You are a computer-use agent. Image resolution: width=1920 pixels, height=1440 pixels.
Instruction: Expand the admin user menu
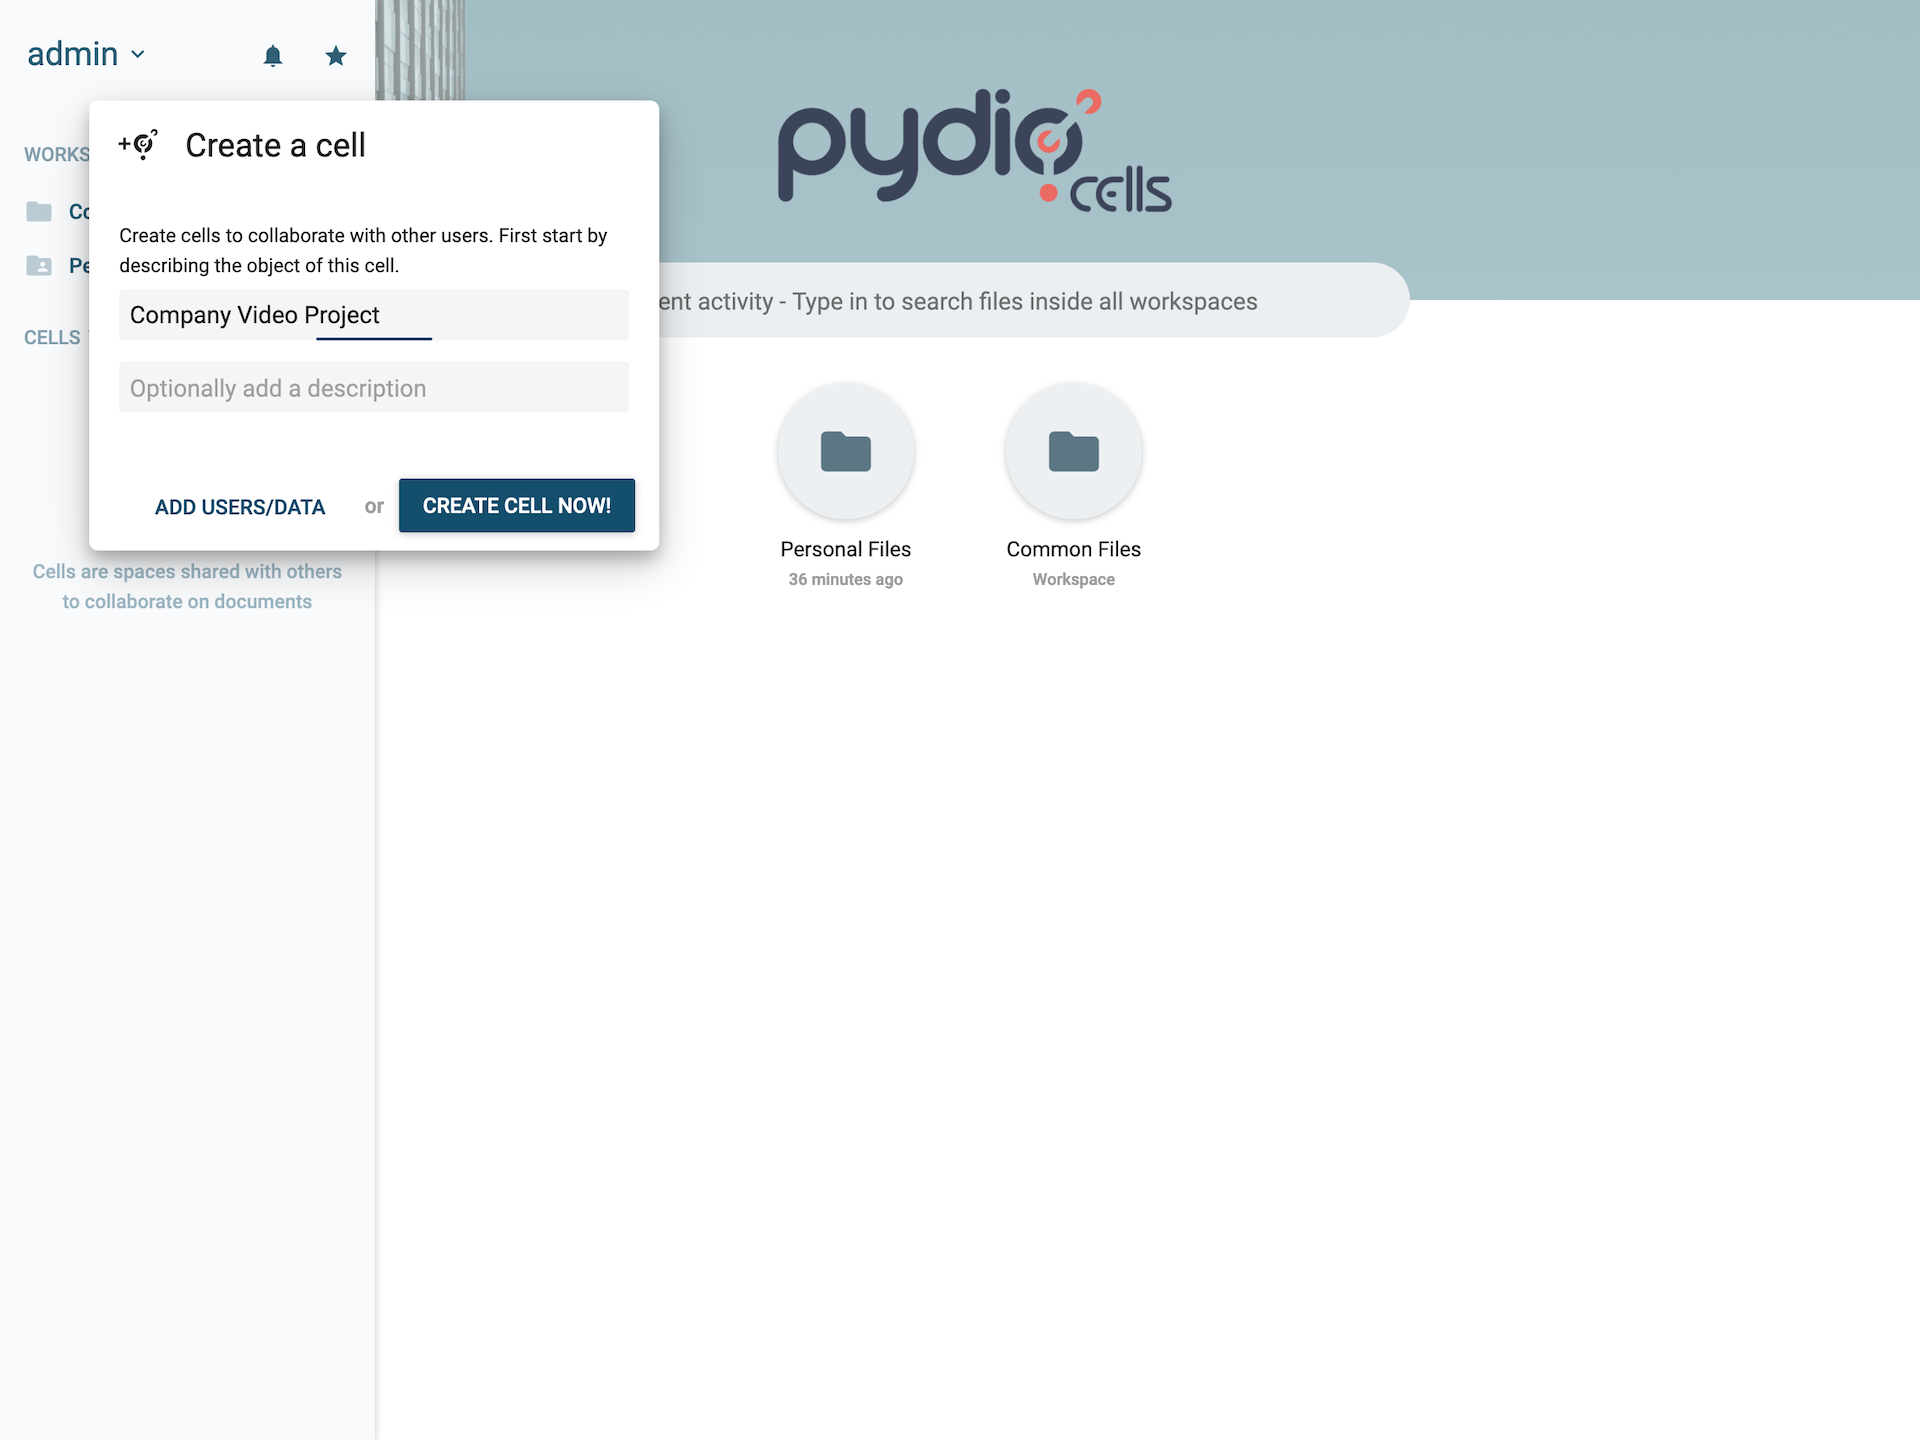(86, 54)
